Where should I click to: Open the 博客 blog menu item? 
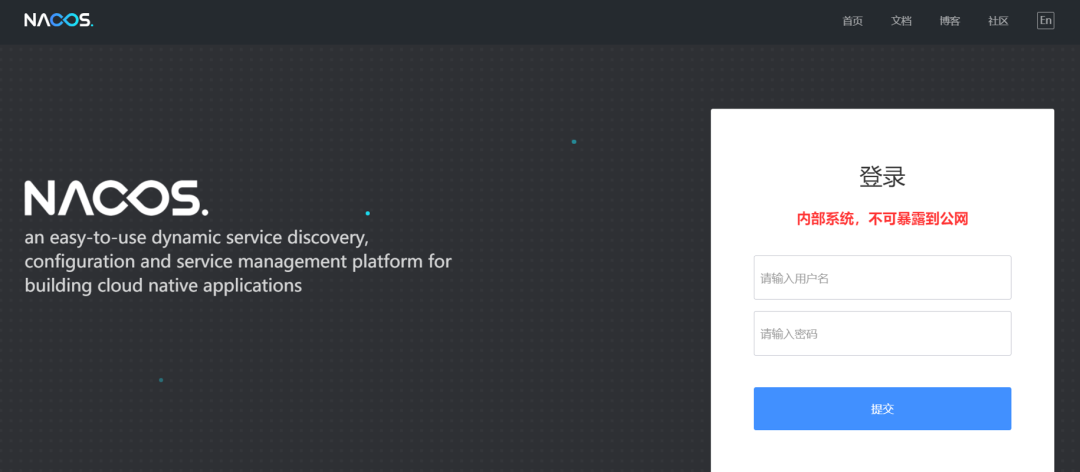click(950, 21)
